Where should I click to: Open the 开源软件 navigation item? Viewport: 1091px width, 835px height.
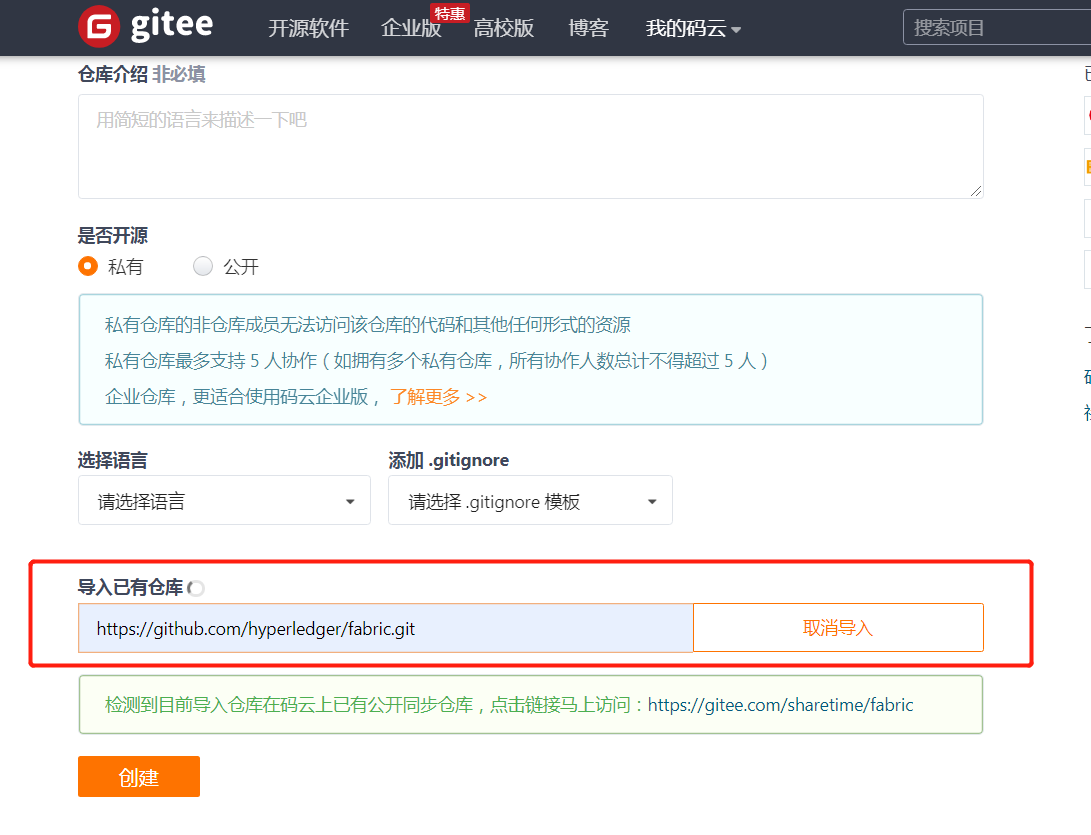tap(308, 28)
